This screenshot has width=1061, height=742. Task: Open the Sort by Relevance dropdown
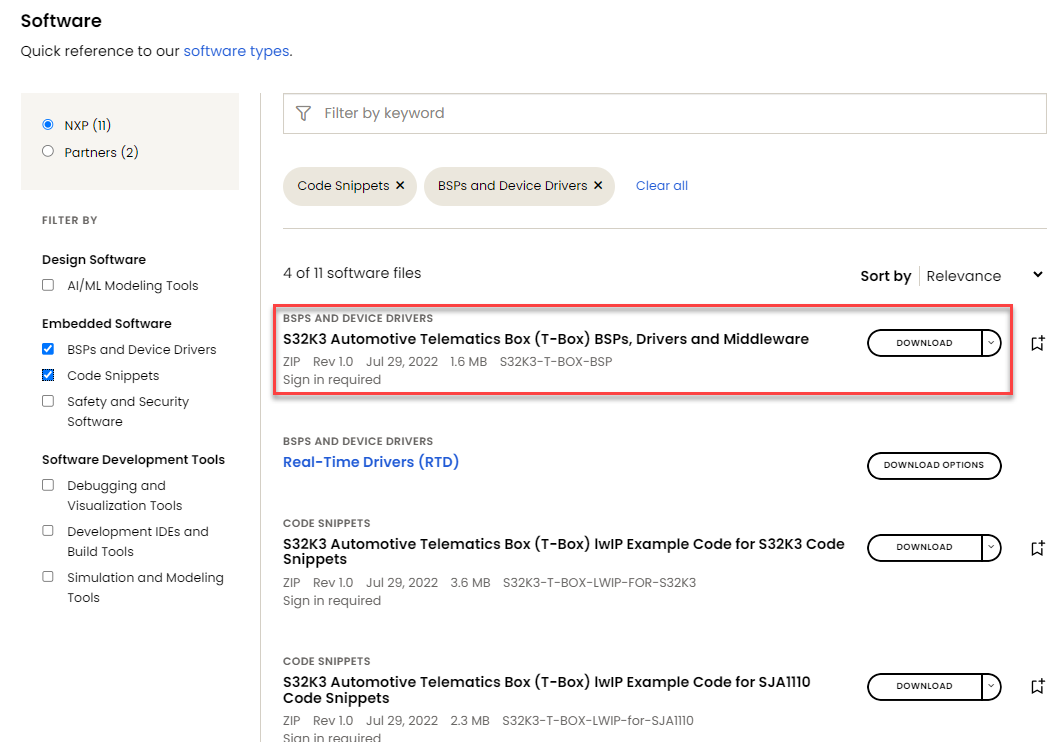(x=983, y=276)
